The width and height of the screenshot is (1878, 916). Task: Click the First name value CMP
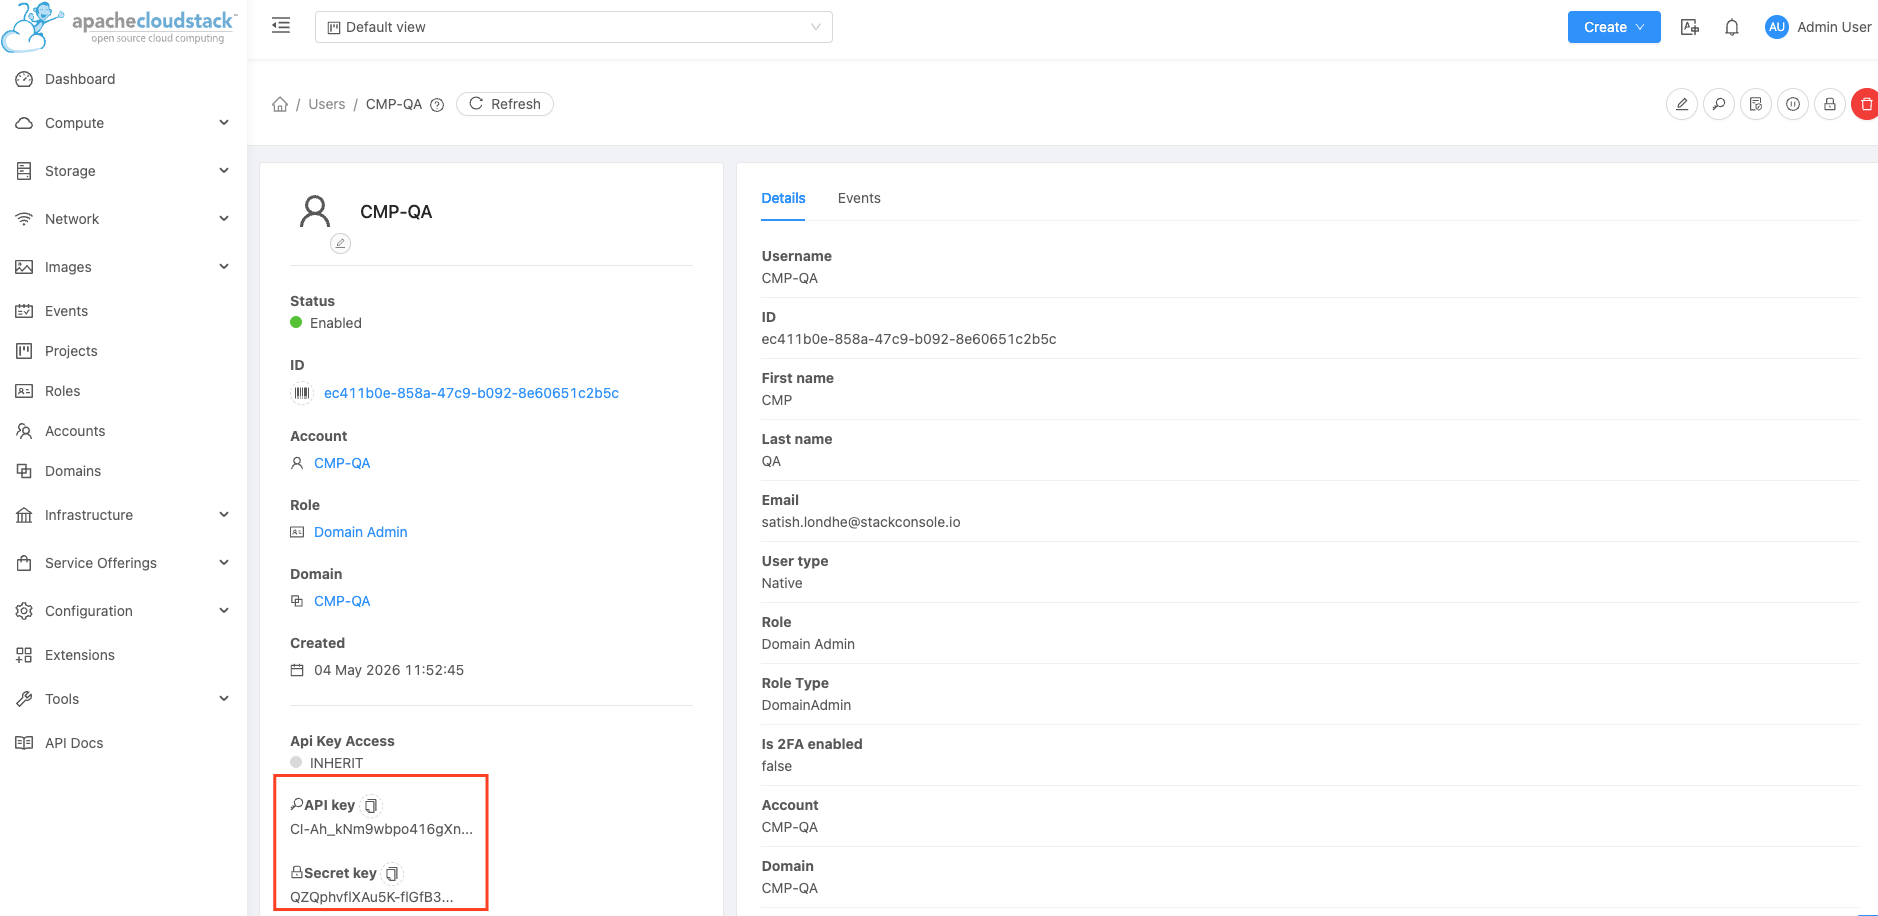click(777, 400)
